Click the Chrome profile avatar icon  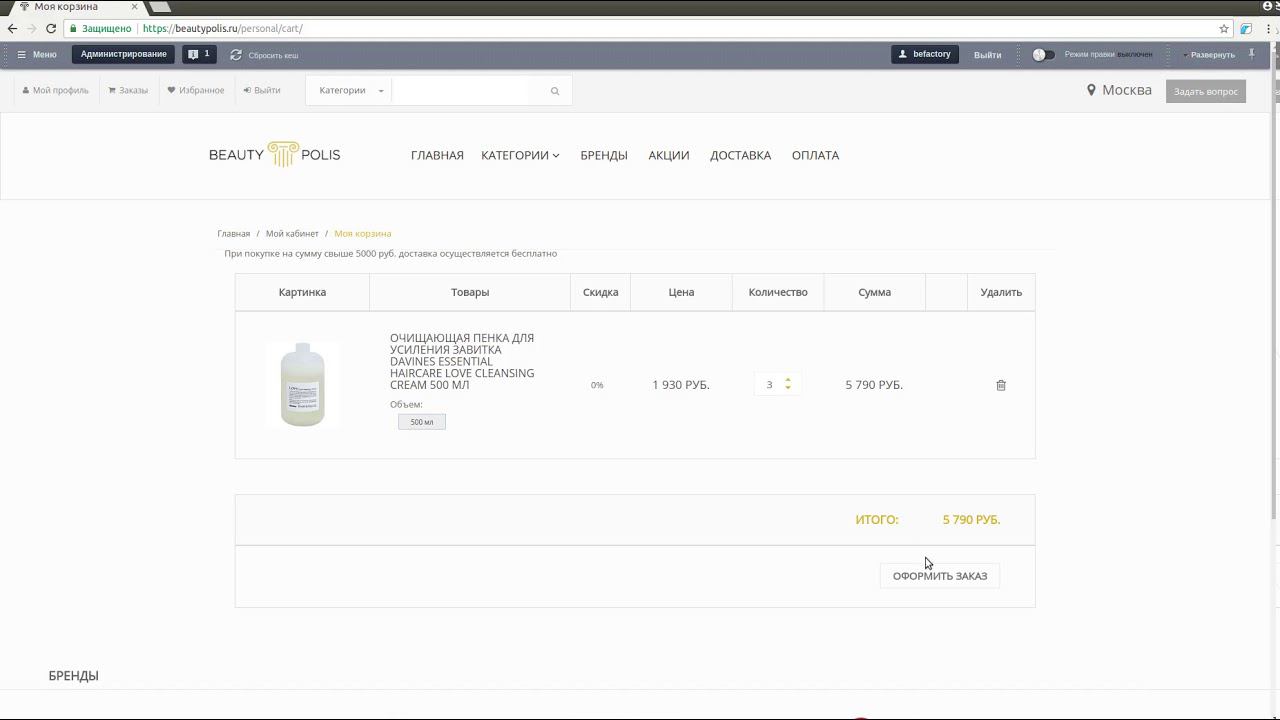pos(1268,6)
